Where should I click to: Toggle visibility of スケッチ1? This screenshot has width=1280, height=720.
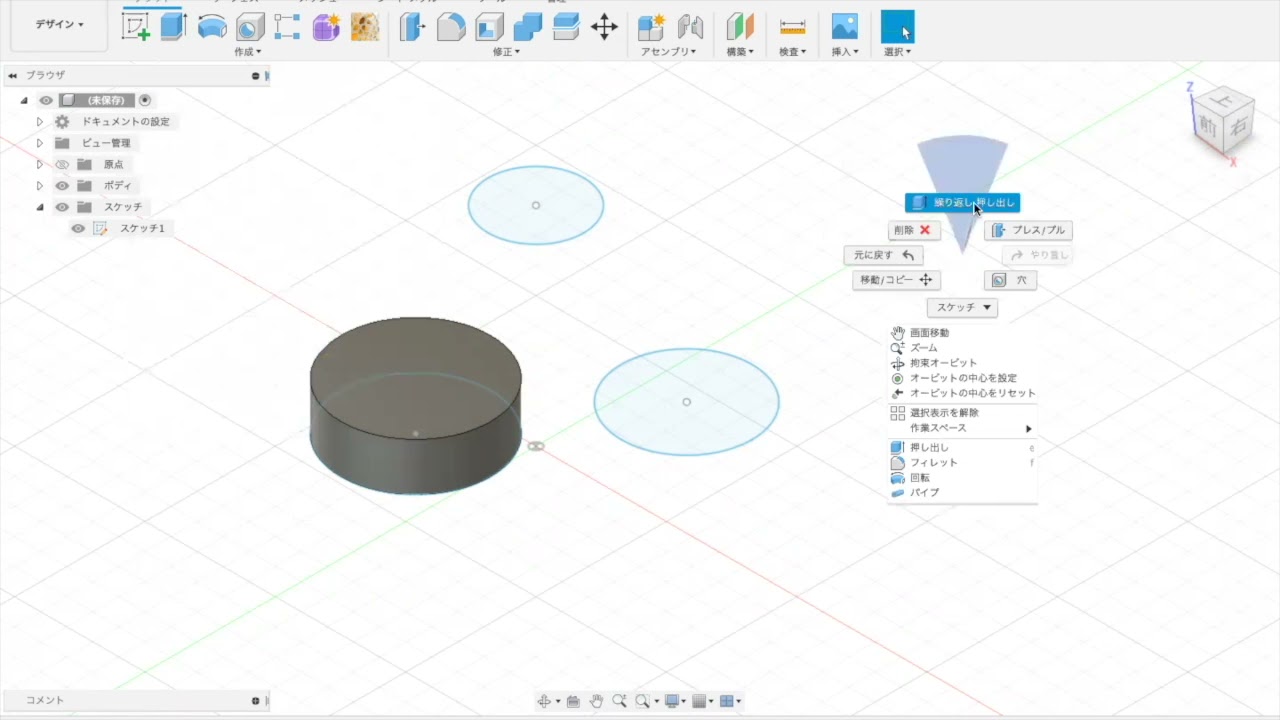[78, 229]
